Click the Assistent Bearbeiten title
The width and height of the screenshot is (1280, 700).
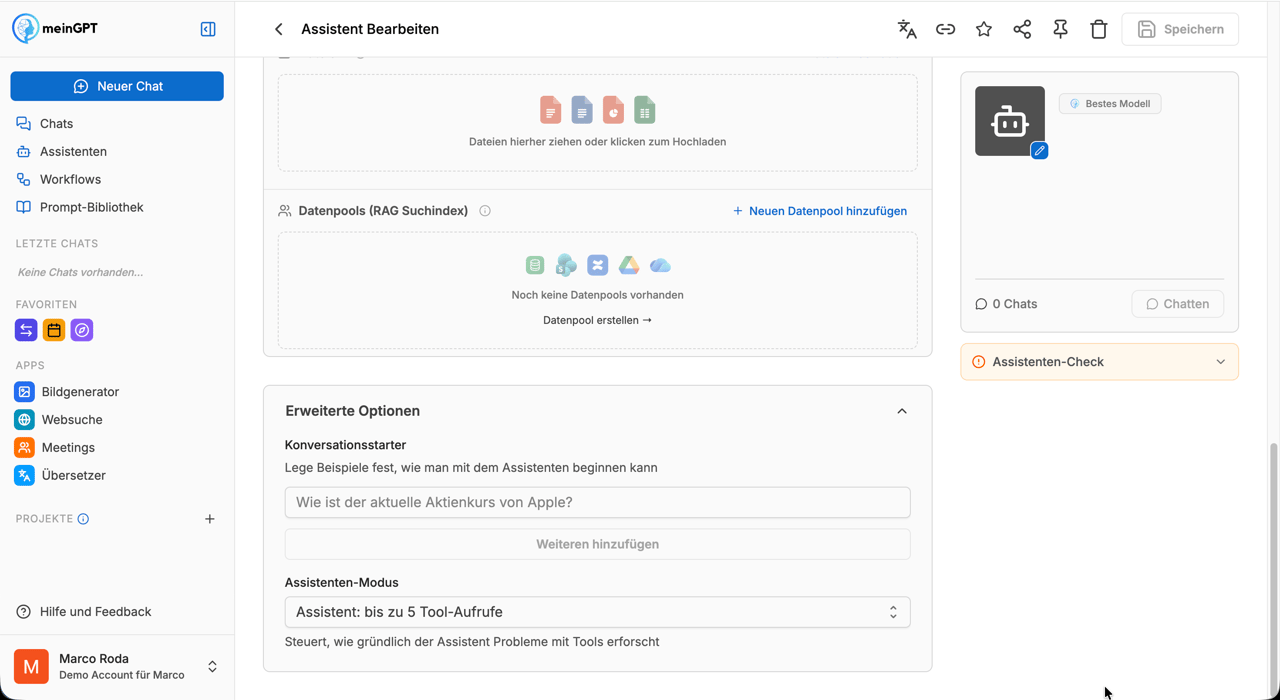(x=370, y=29)
